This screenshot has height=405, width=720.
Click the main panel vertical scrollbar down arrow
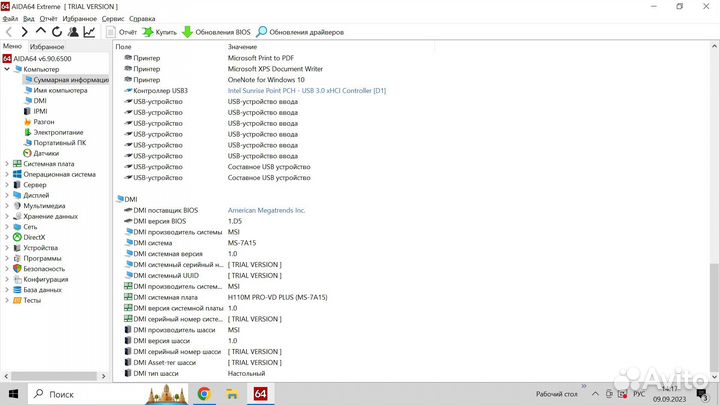tap(714, 377)
